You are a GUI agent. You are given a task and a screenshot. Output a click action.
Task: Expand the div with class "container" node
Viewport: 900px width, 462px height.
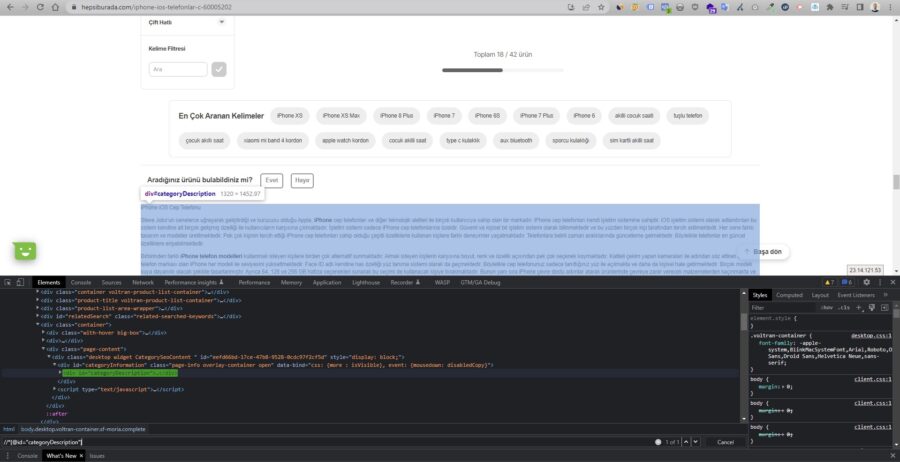pyautogui.click(x=38, y=324)
